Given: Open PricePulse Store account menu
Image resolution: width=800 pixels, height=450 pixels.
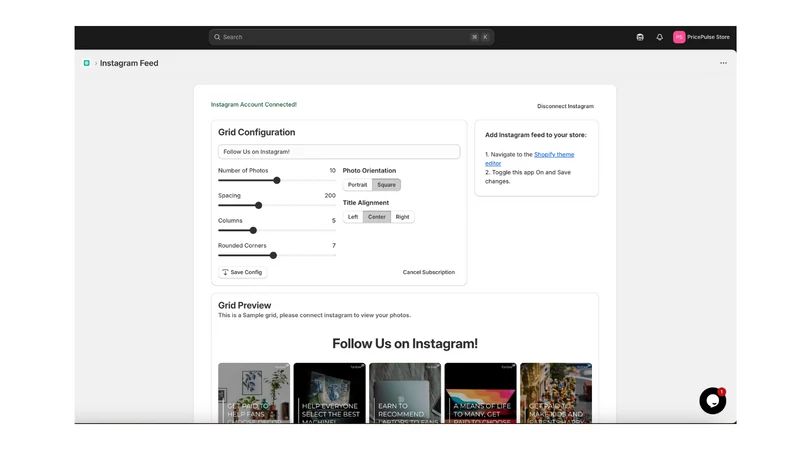Looking at the screenshot, I should (702, 37).
